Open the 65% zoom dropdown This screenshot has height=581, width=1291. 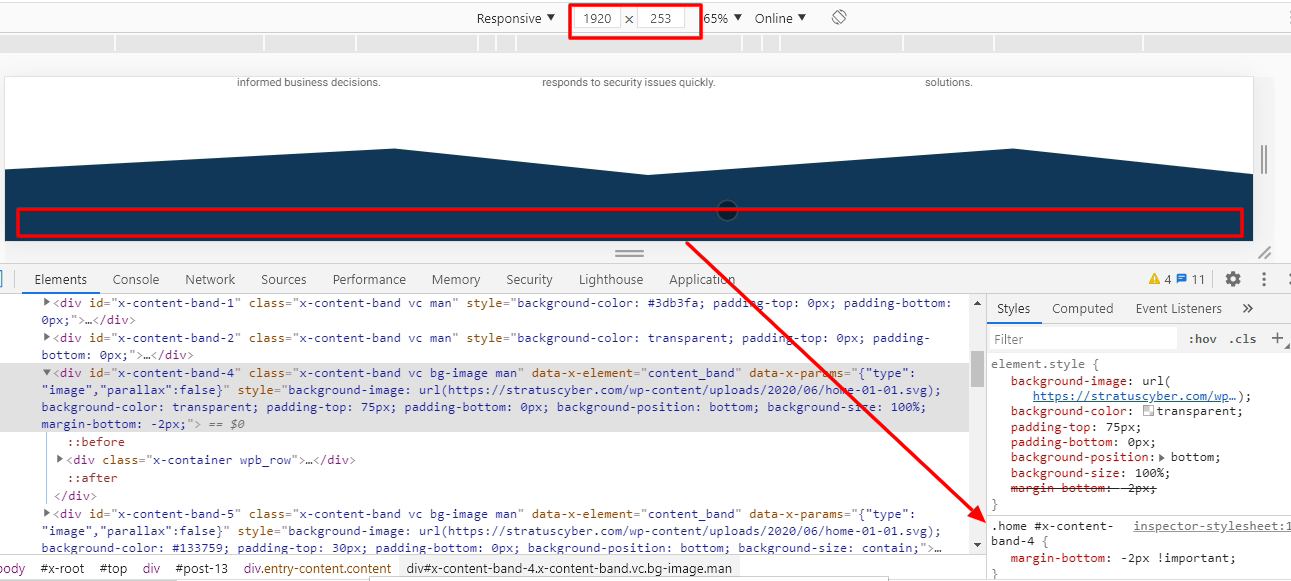723,18
